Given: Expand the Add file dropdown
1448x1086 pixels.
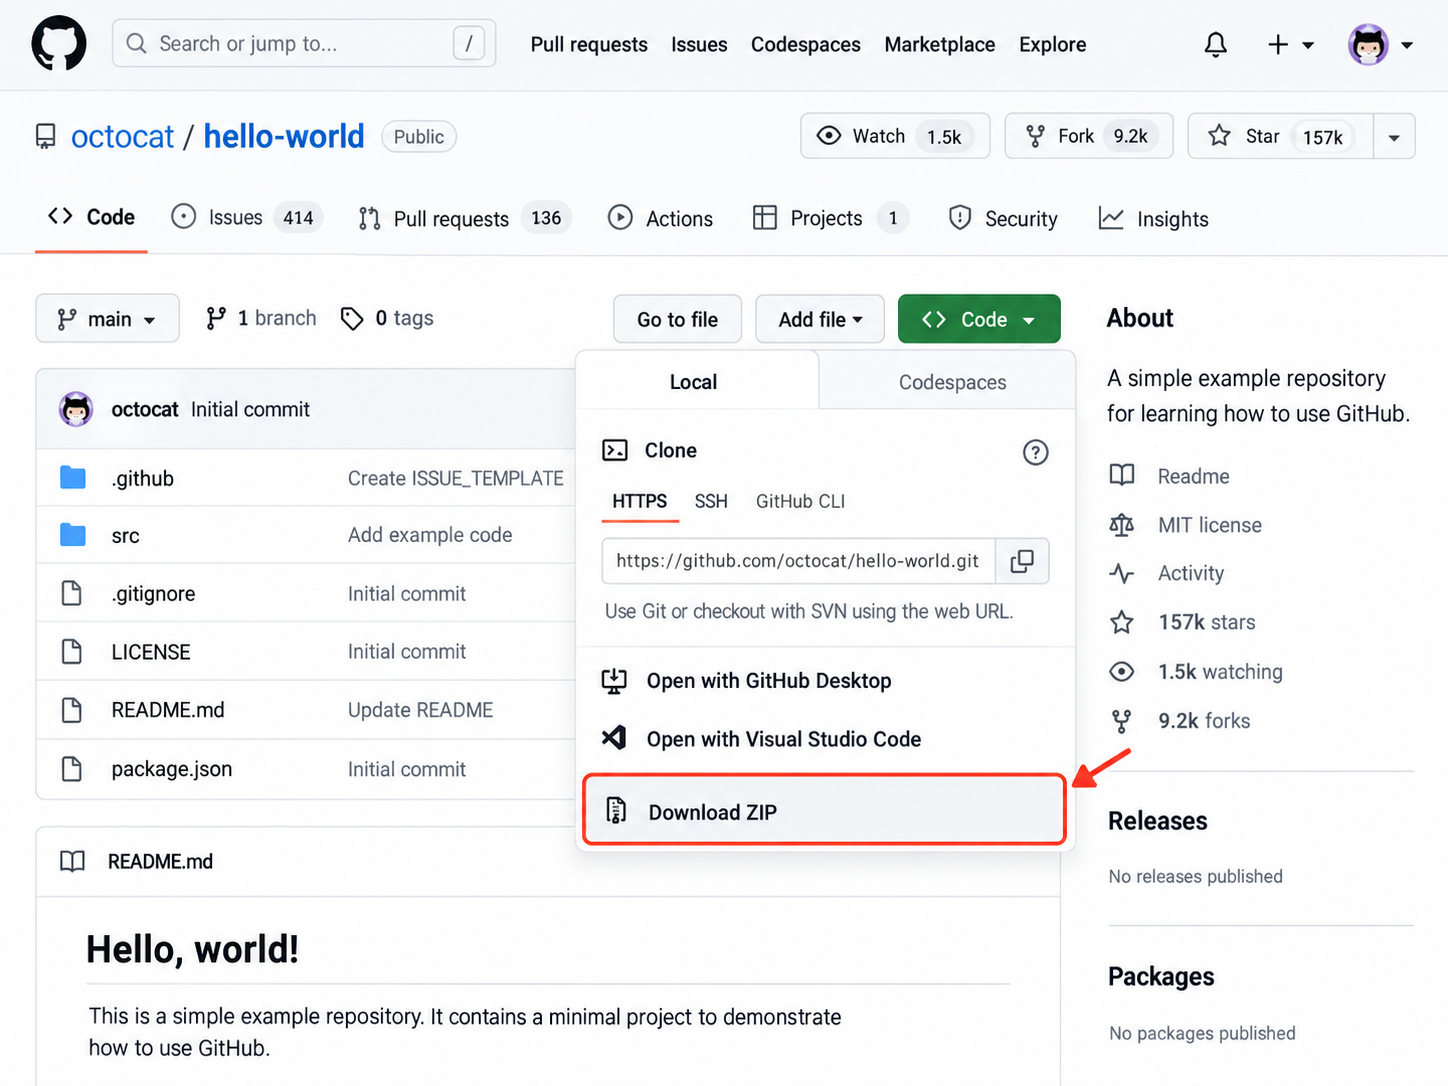Looking at the screenshot, I should tap(820, 319).
